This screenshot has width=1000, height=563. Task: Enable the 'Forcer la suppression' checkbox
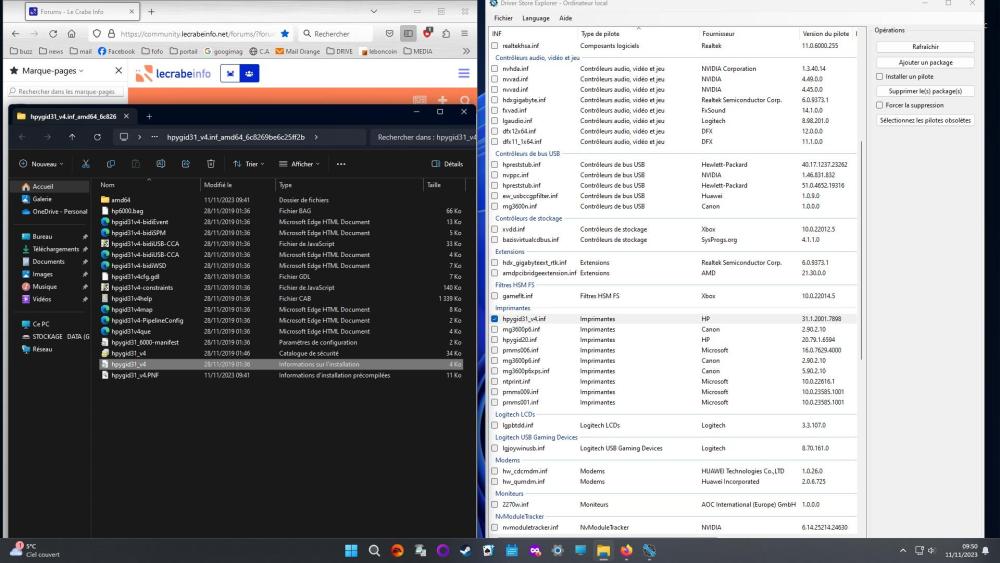click(880, 105)
